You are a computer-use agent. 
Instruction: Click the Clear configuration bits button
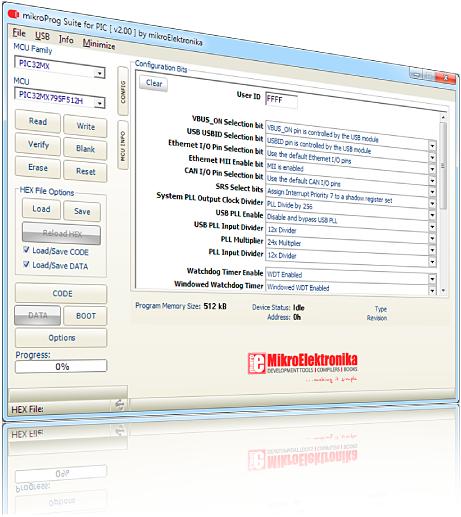(154, 83)
